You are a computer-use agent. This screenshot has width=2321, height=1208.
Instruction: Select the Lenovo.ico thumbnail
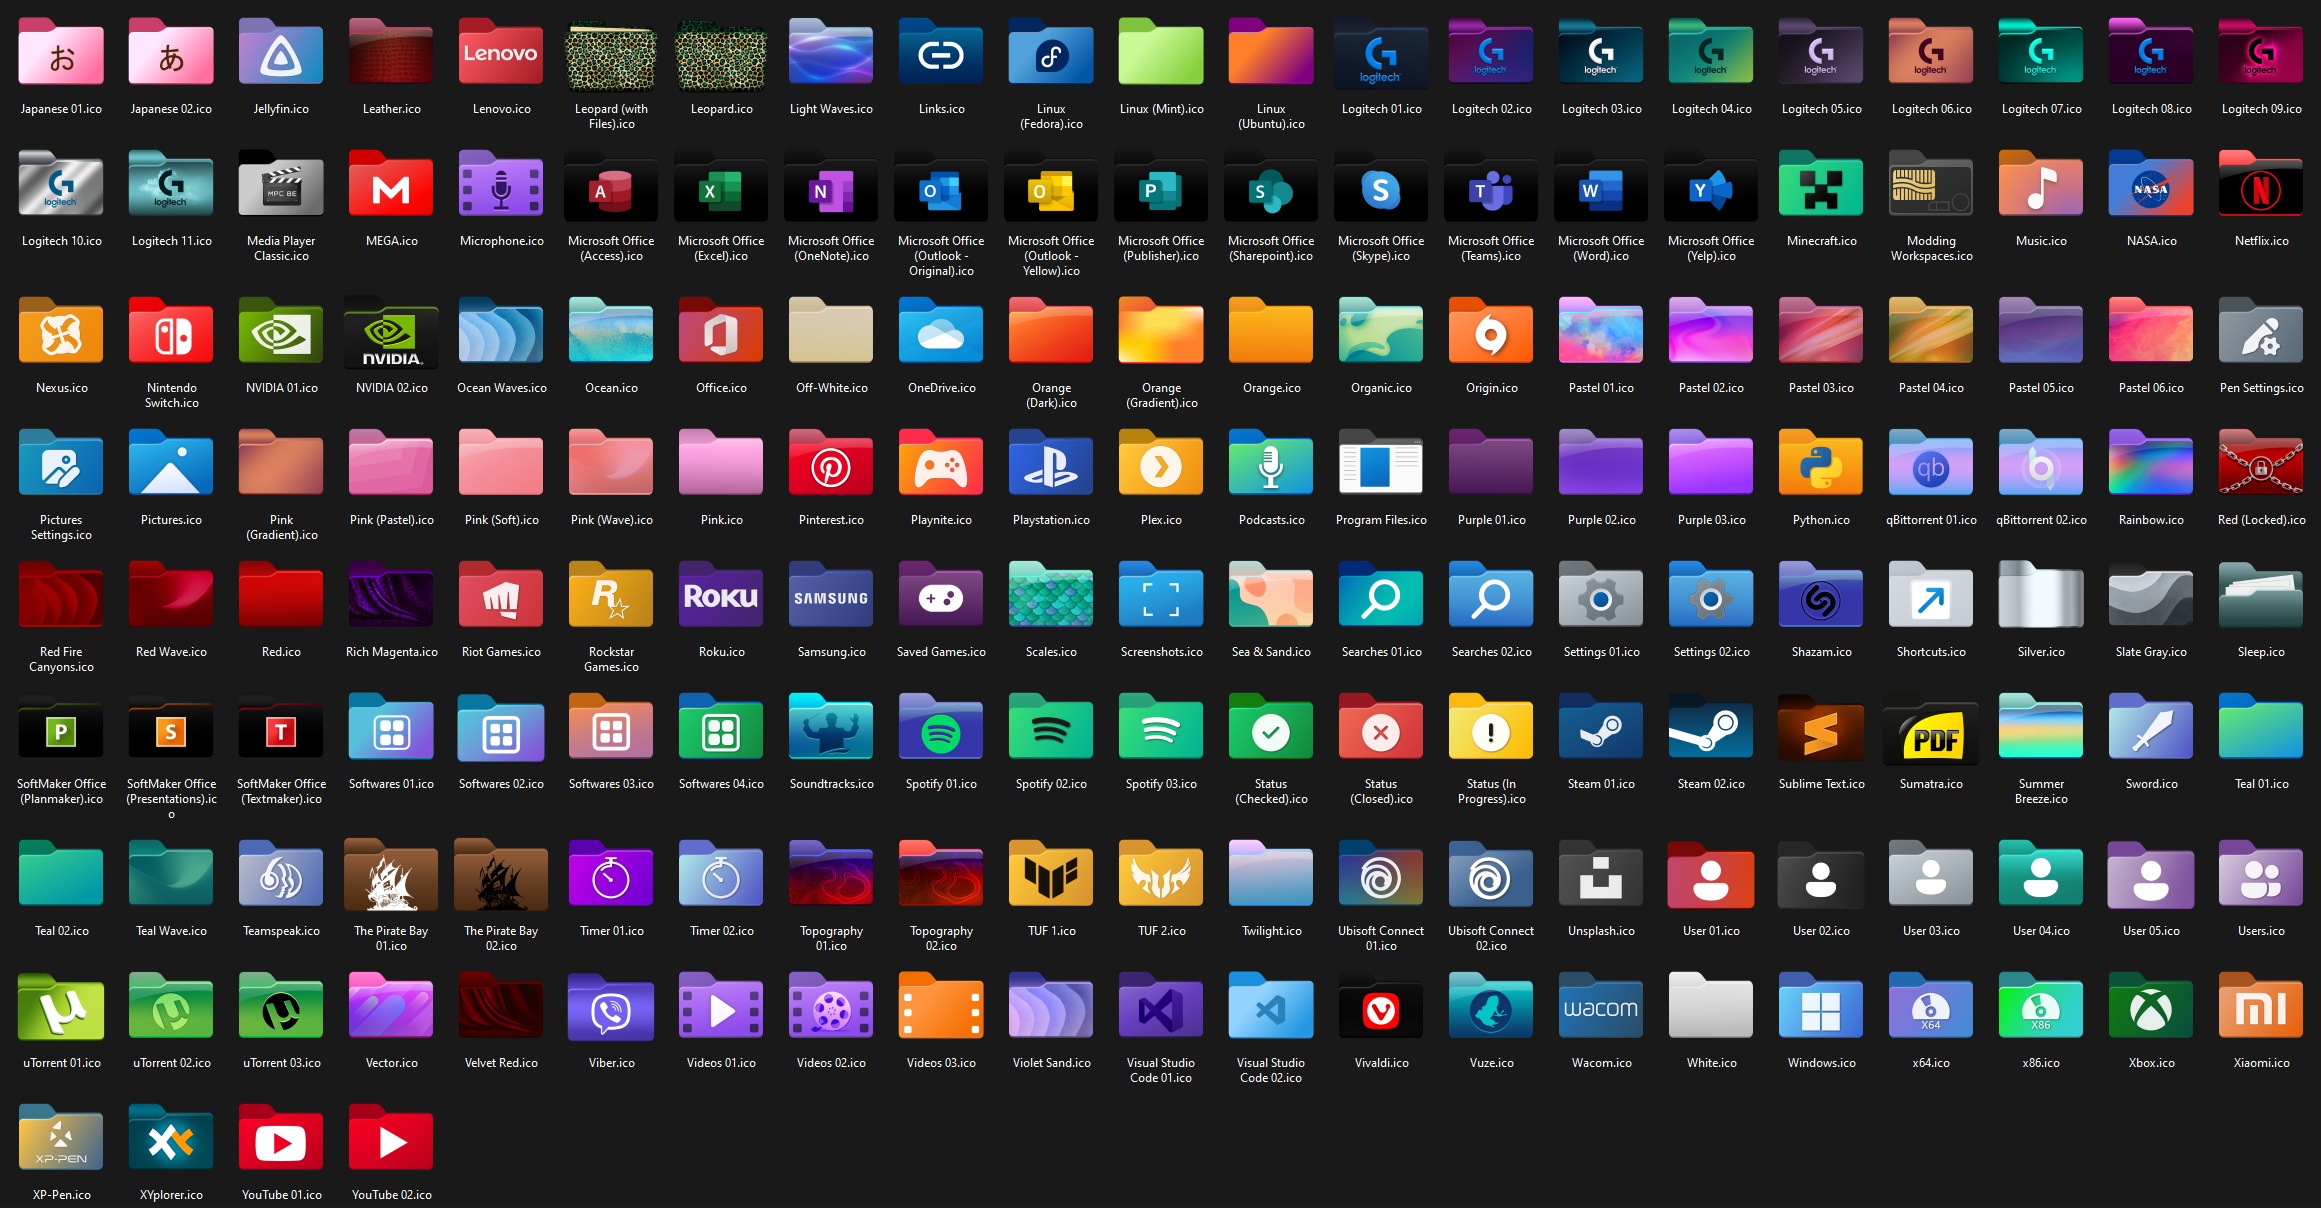point(501,55)
